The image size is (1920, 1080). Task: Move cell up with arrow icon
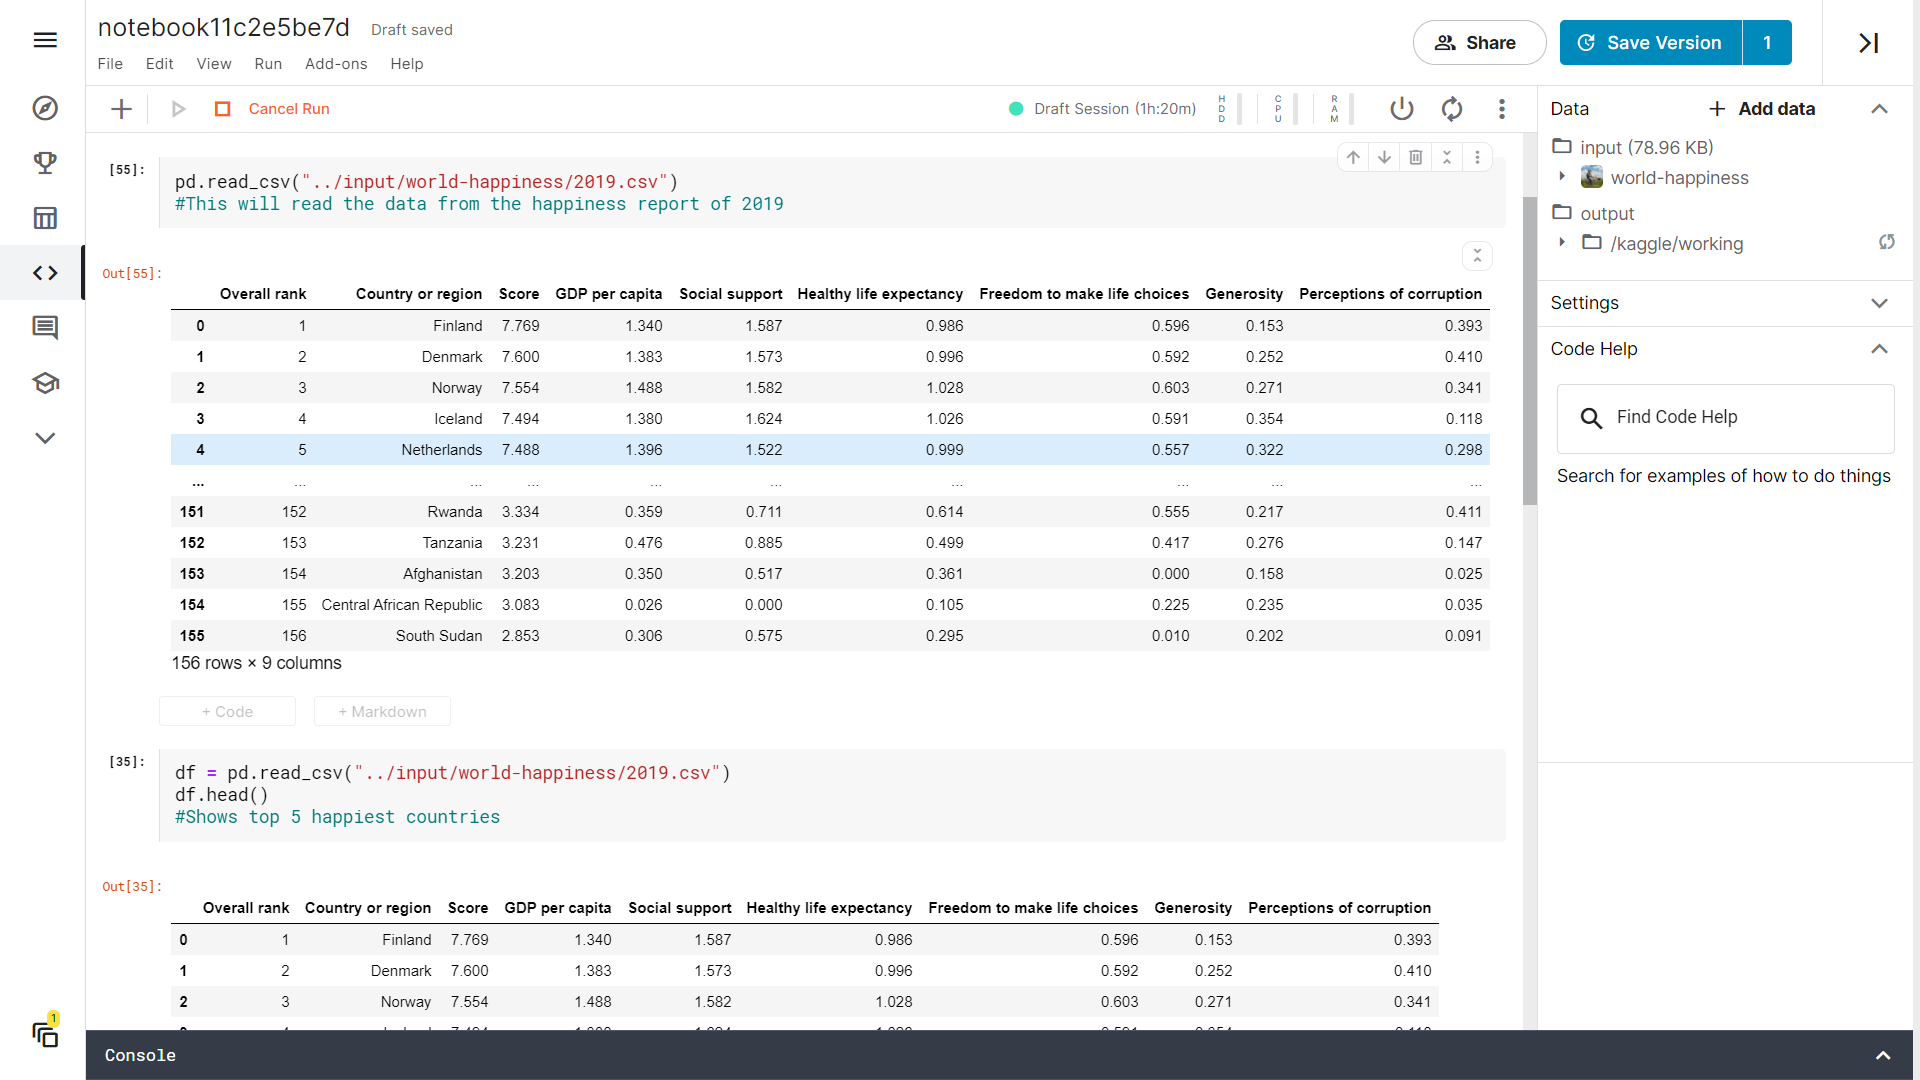click(x=1353, y=157)
